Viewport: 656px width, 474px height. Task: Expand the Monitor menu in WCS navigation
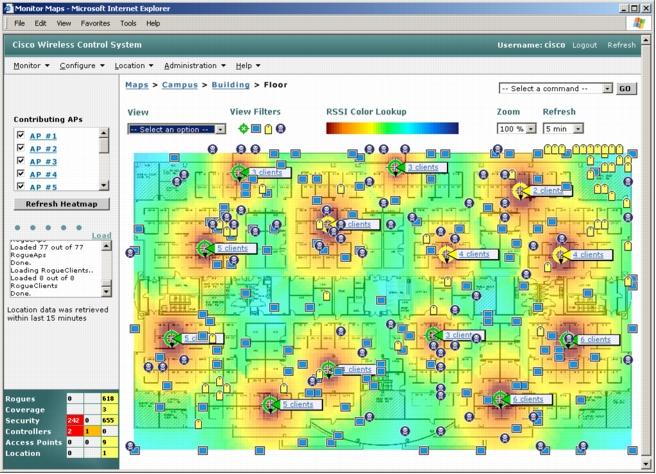point(31,66)
